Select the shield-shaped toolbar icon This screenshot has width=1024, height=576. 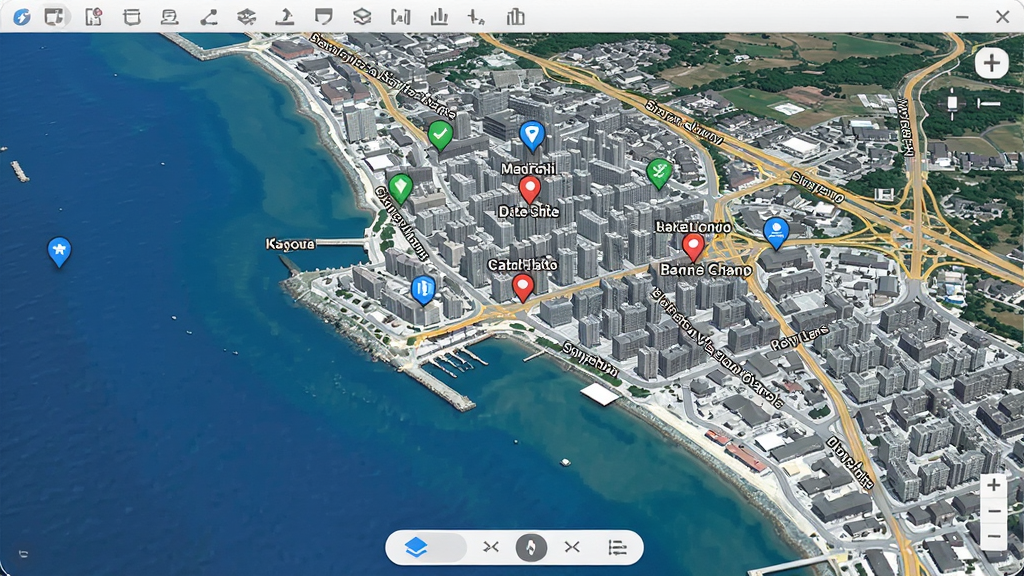[x=323, y=17]
